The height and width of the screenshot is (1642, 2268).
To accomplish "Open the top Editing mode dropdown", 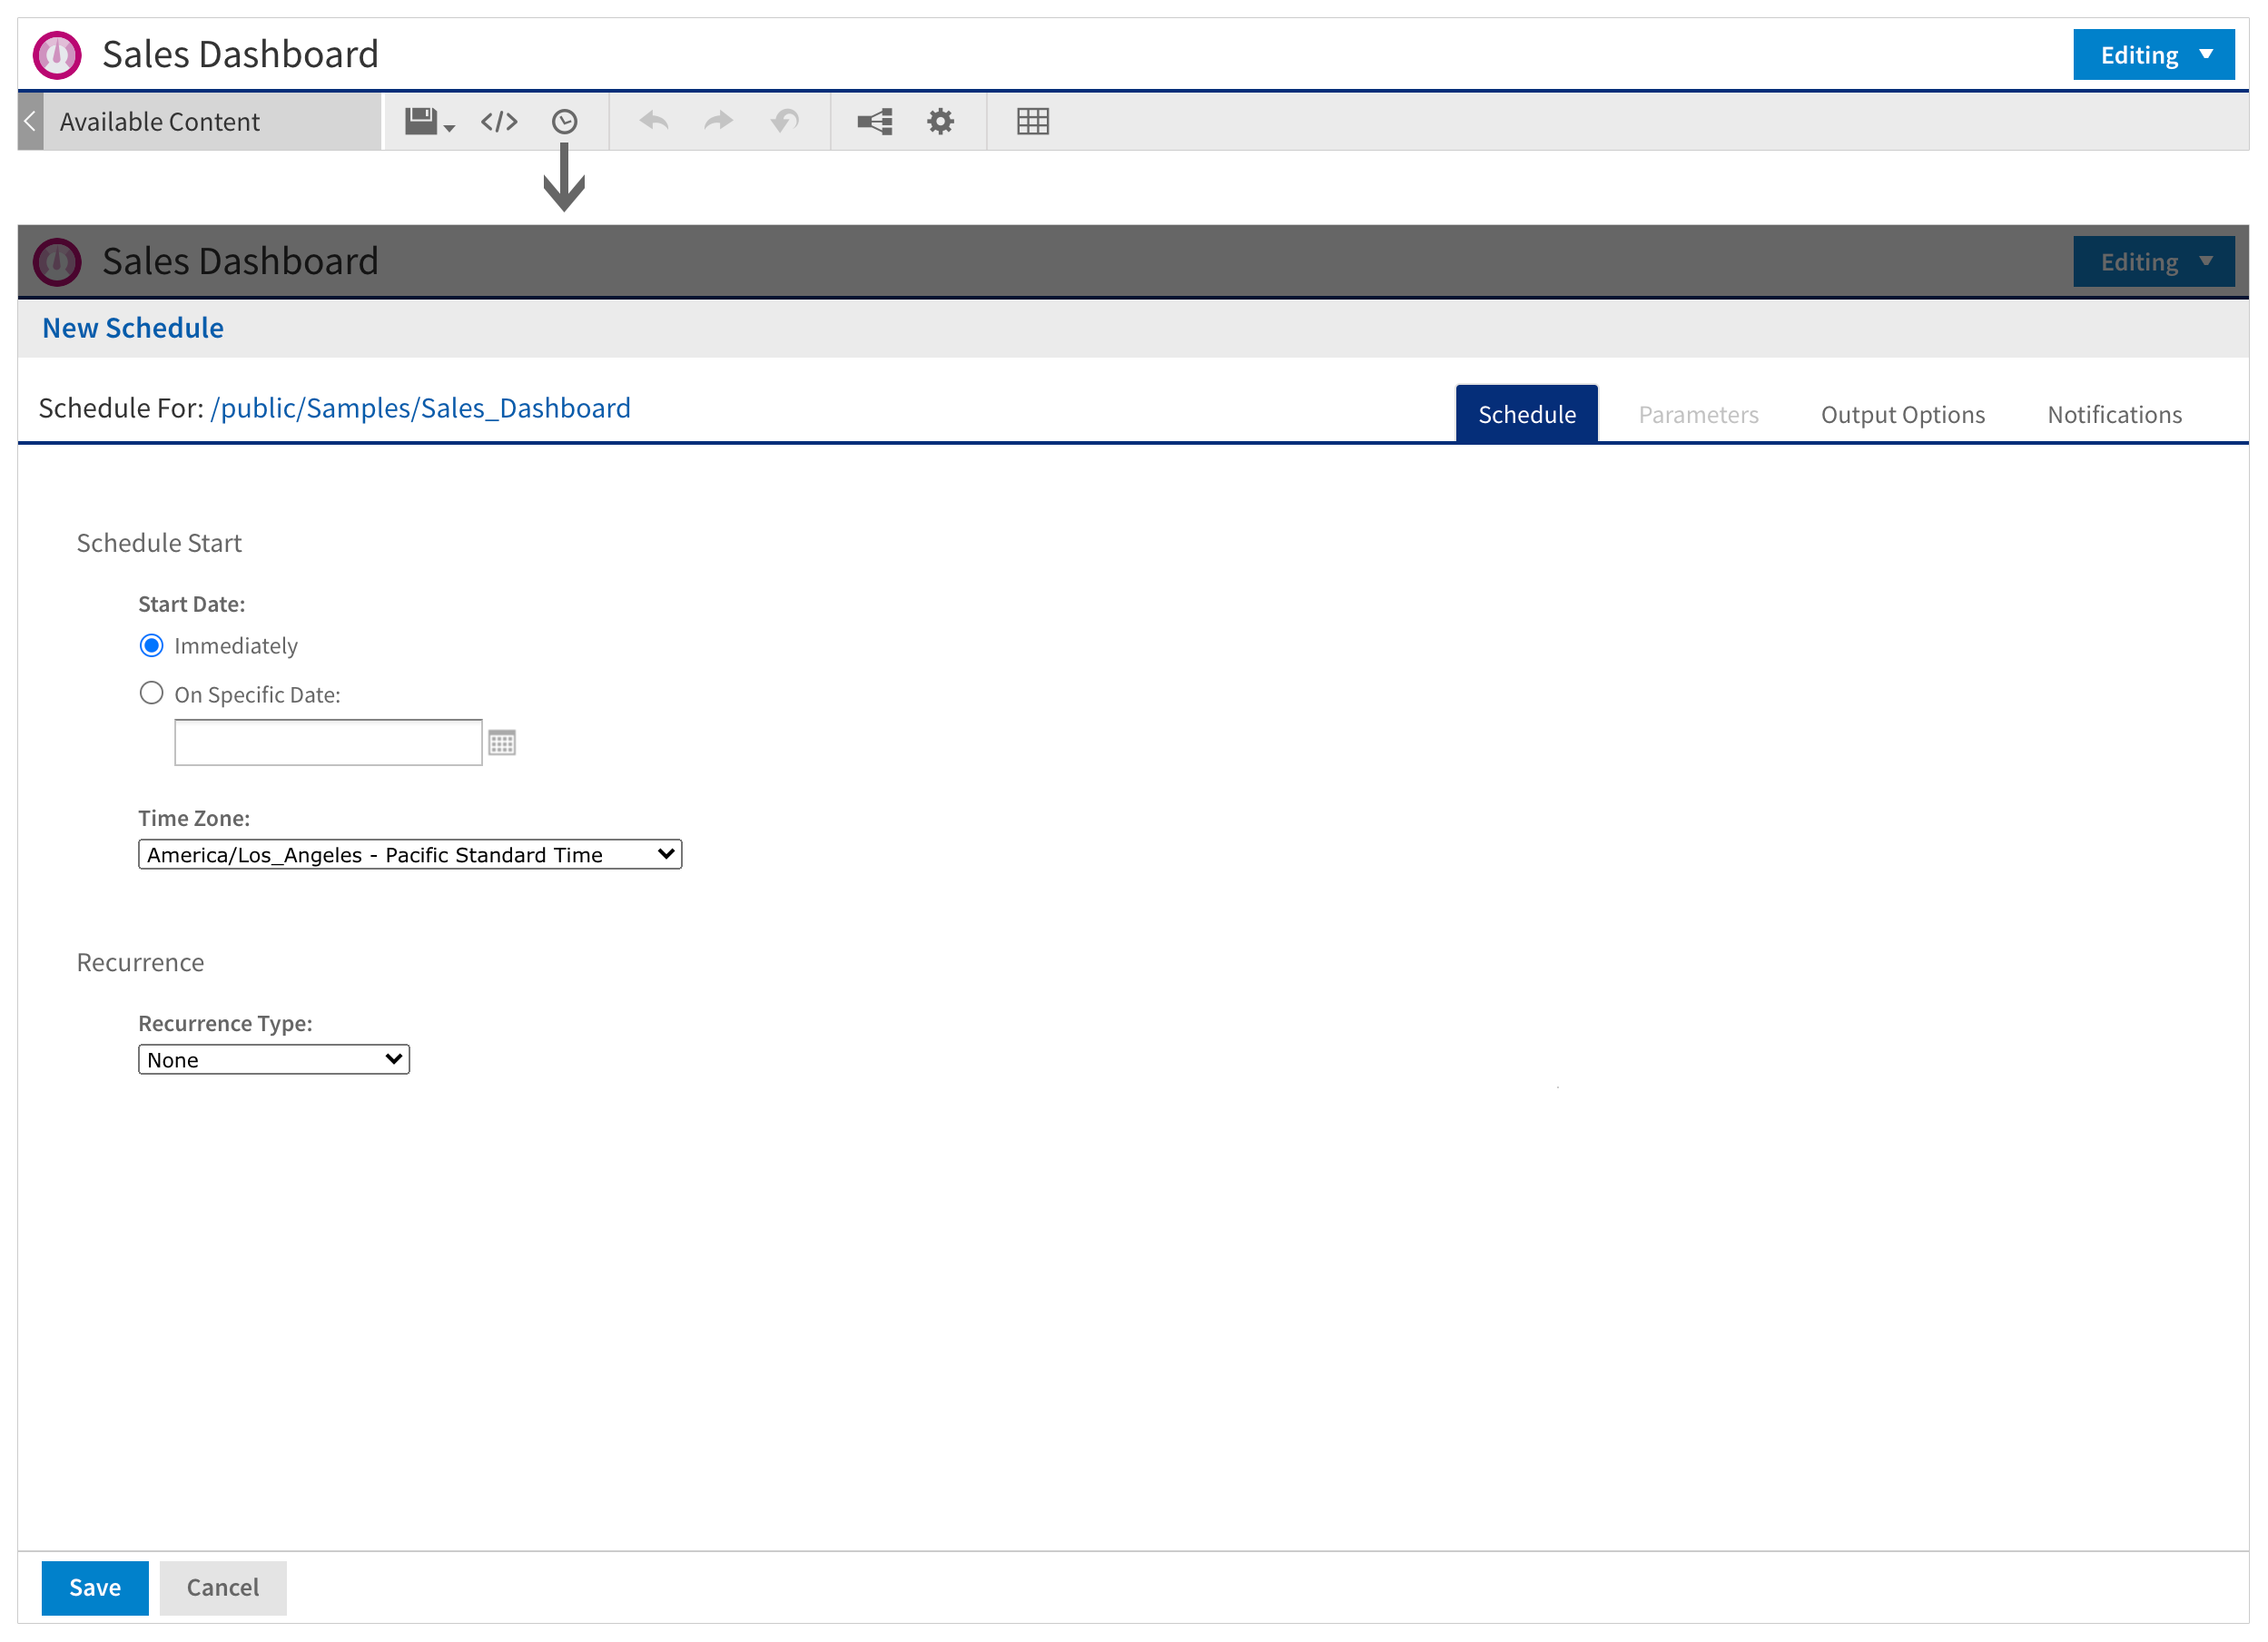I will pyautogui.click(x=2153, y=55).
